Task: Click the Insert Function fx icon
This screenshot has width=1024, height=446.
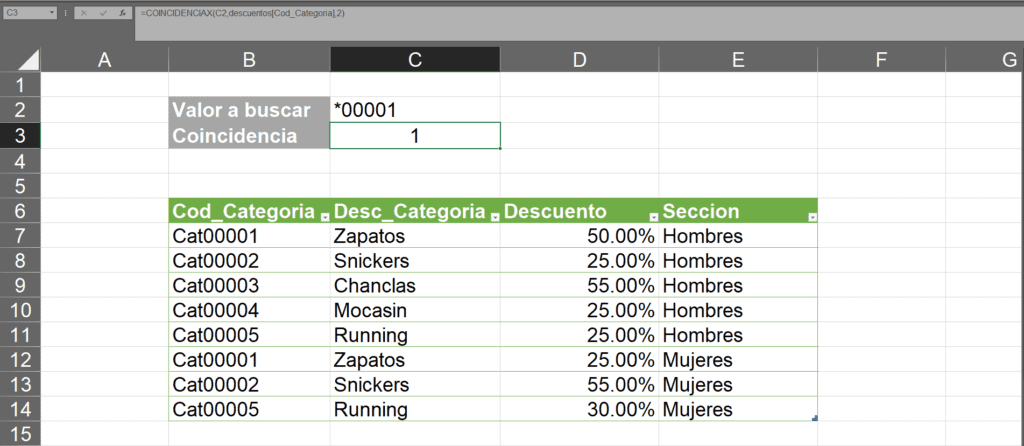Action: click(x=121, y=12)
